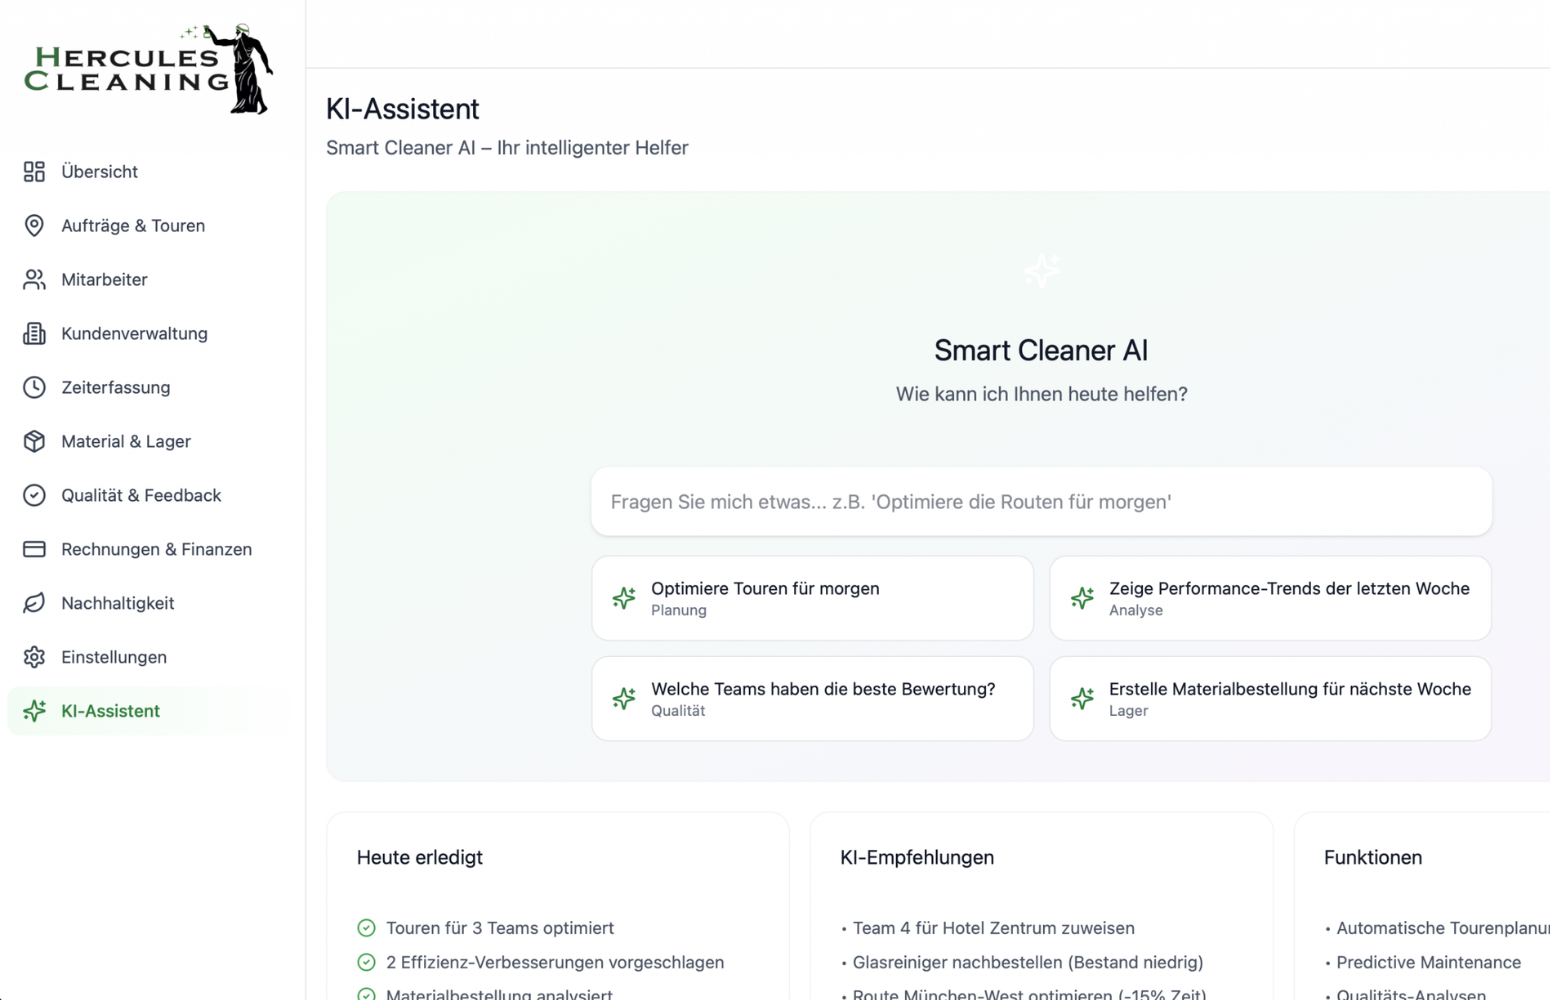1550x1000 pixels.
Task: Click the Kundenverwaltung building icon
Action: pyautogui.click(x=34, y=334)
